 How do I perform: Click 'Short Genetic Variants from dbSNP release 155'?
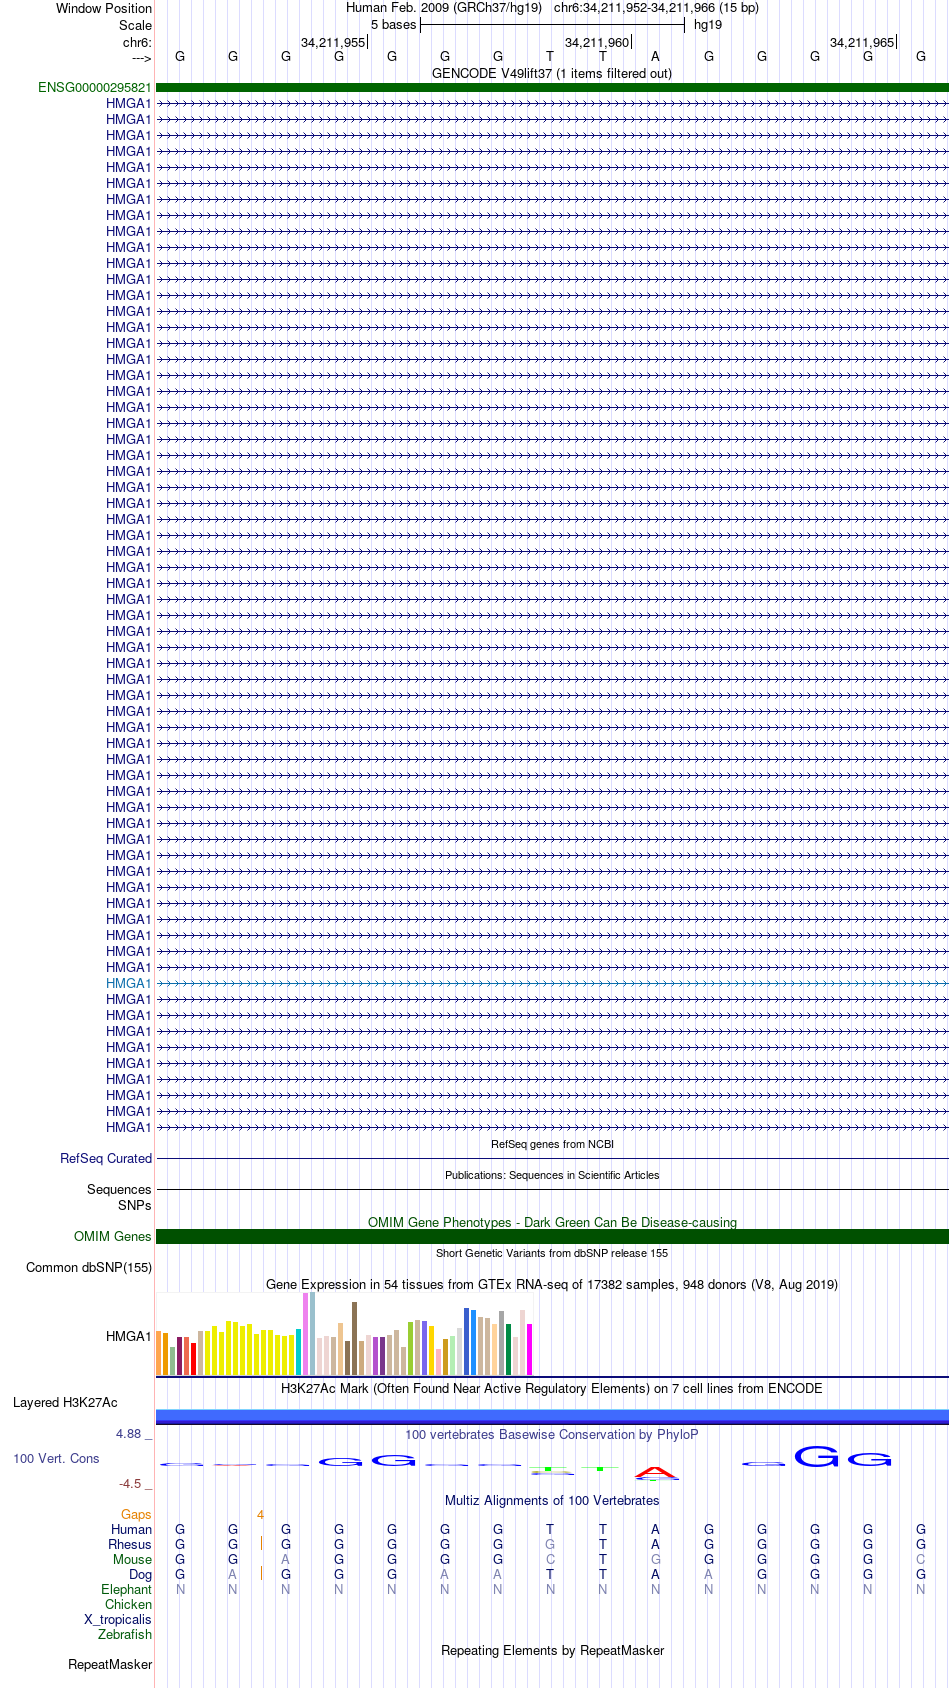click(x=552, y=1253)
